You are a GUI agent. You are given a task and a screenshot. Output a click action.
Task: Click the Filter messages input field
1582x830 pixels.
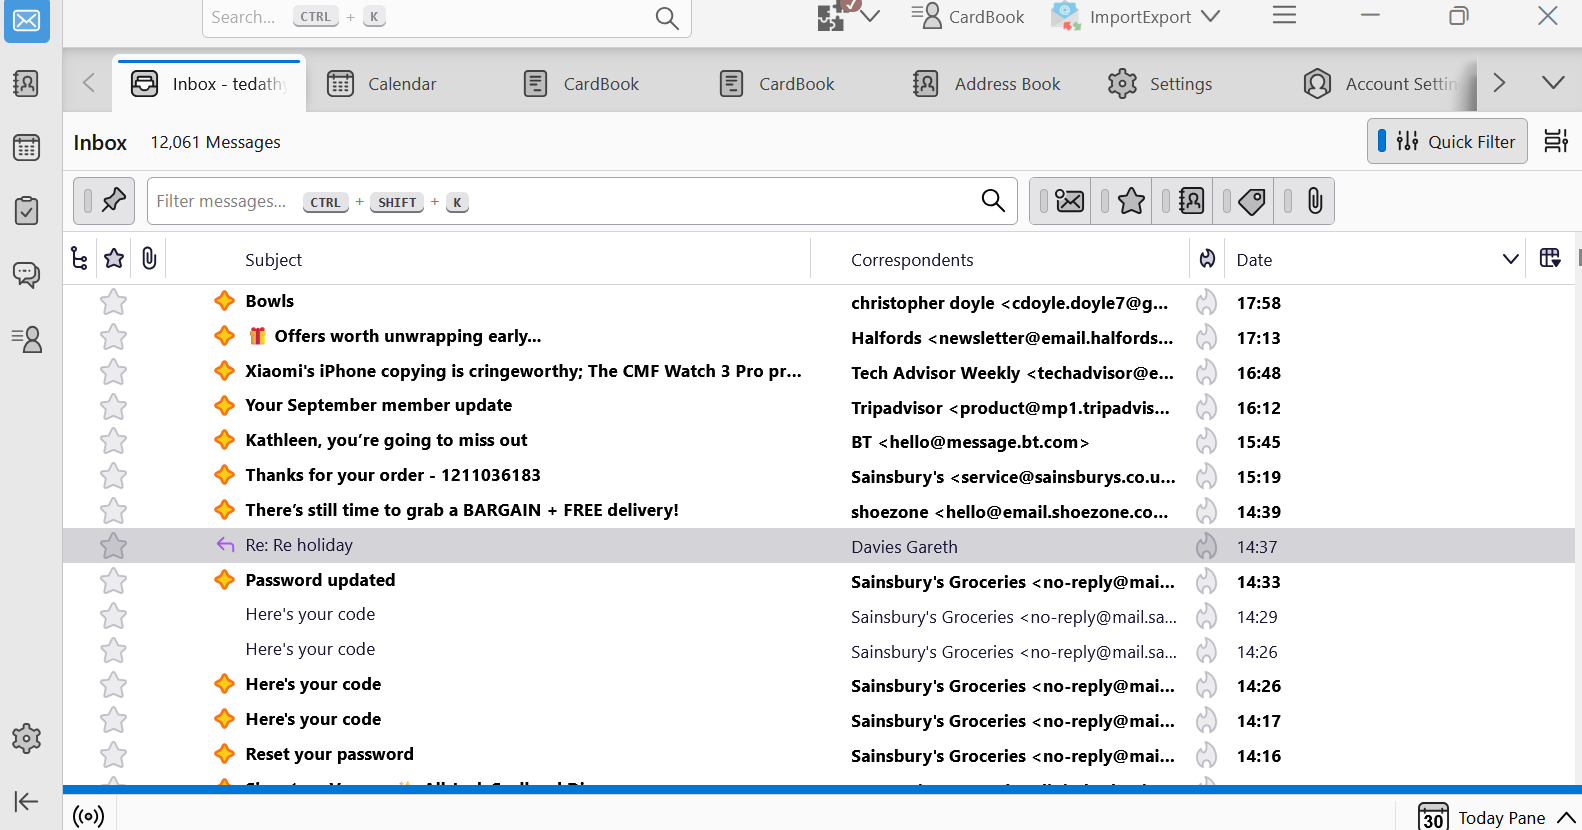click(x=560, y=201)
